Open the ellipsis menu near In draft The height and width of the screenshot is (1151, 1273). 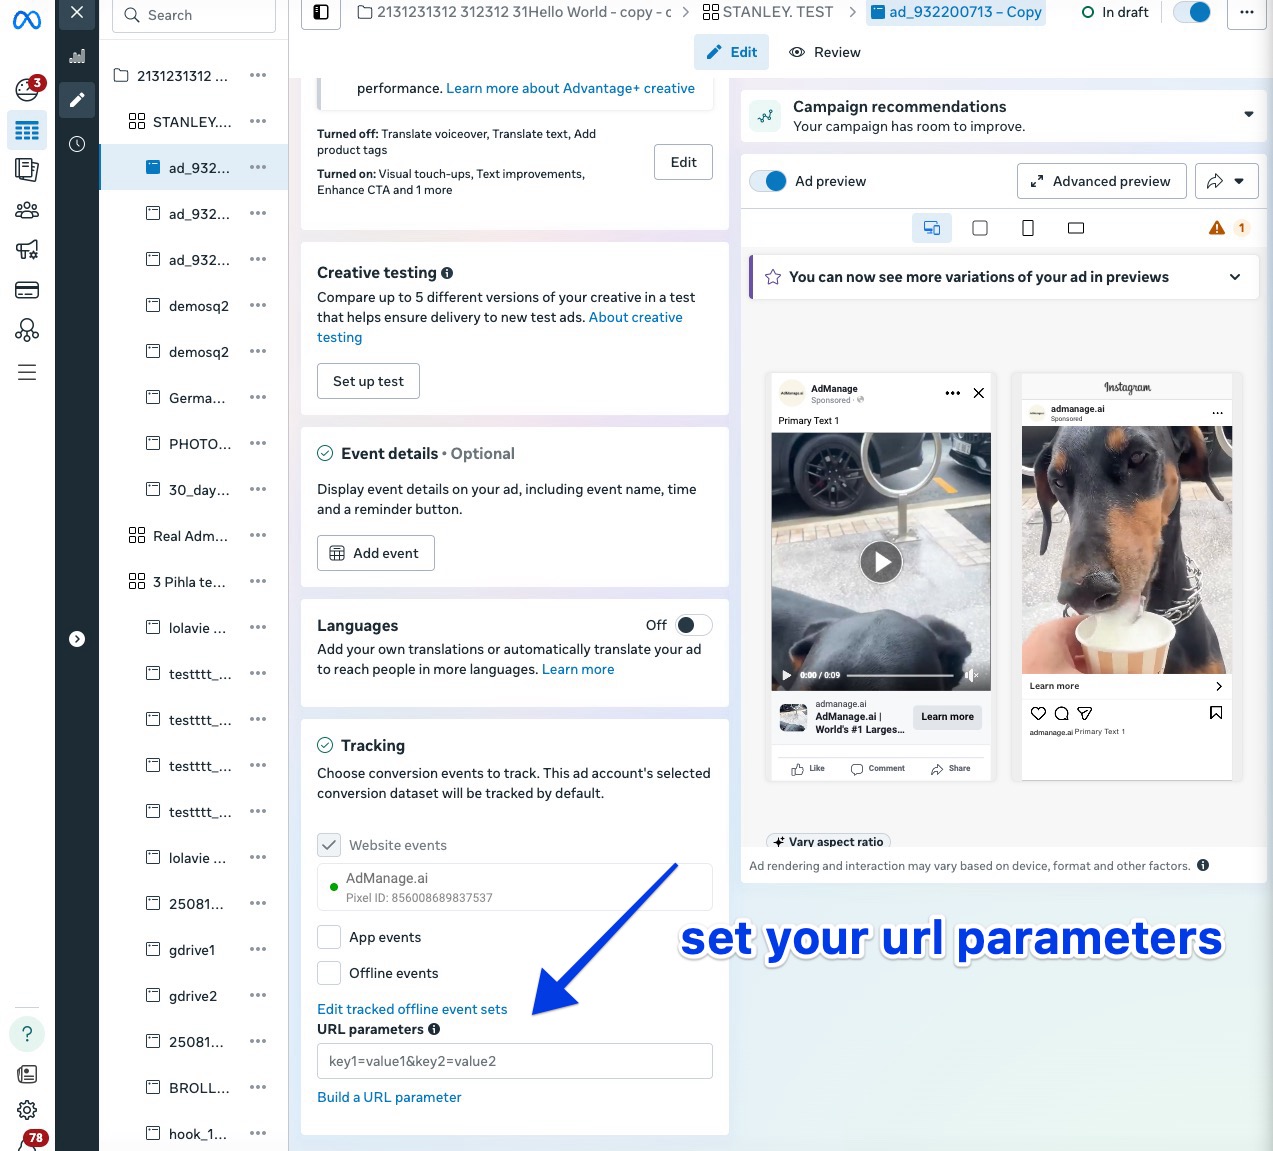pyautogui.click(x=1246, y=12)
